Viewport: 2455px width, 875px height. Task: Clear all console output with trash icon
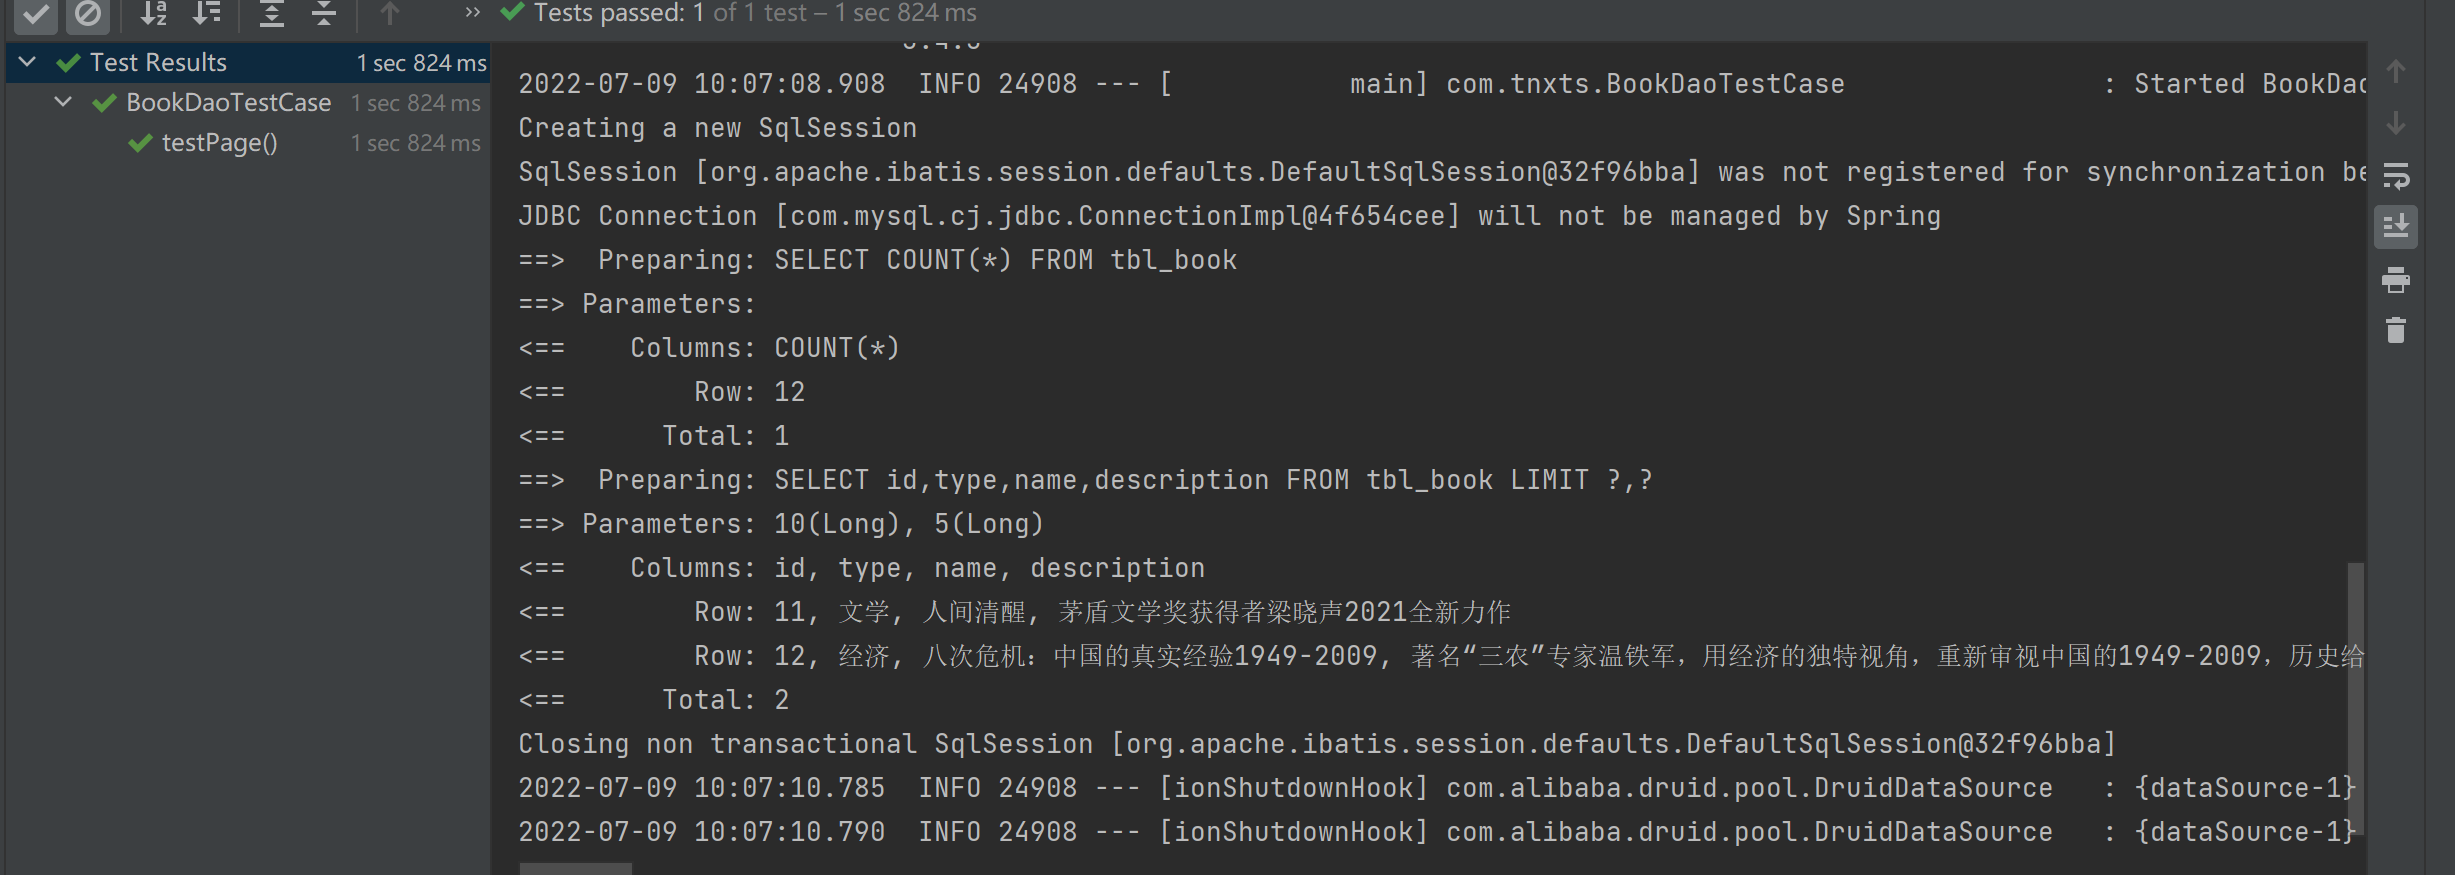(2396, 330)
